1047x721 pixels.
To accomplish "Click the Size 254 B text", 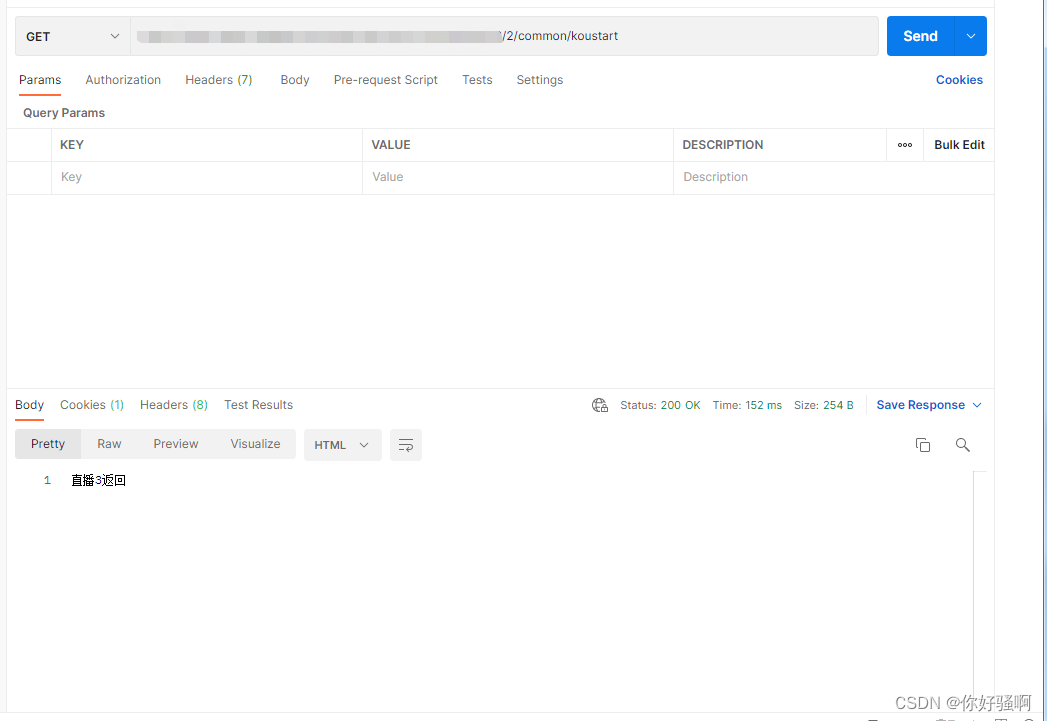I will coord(823,405).
